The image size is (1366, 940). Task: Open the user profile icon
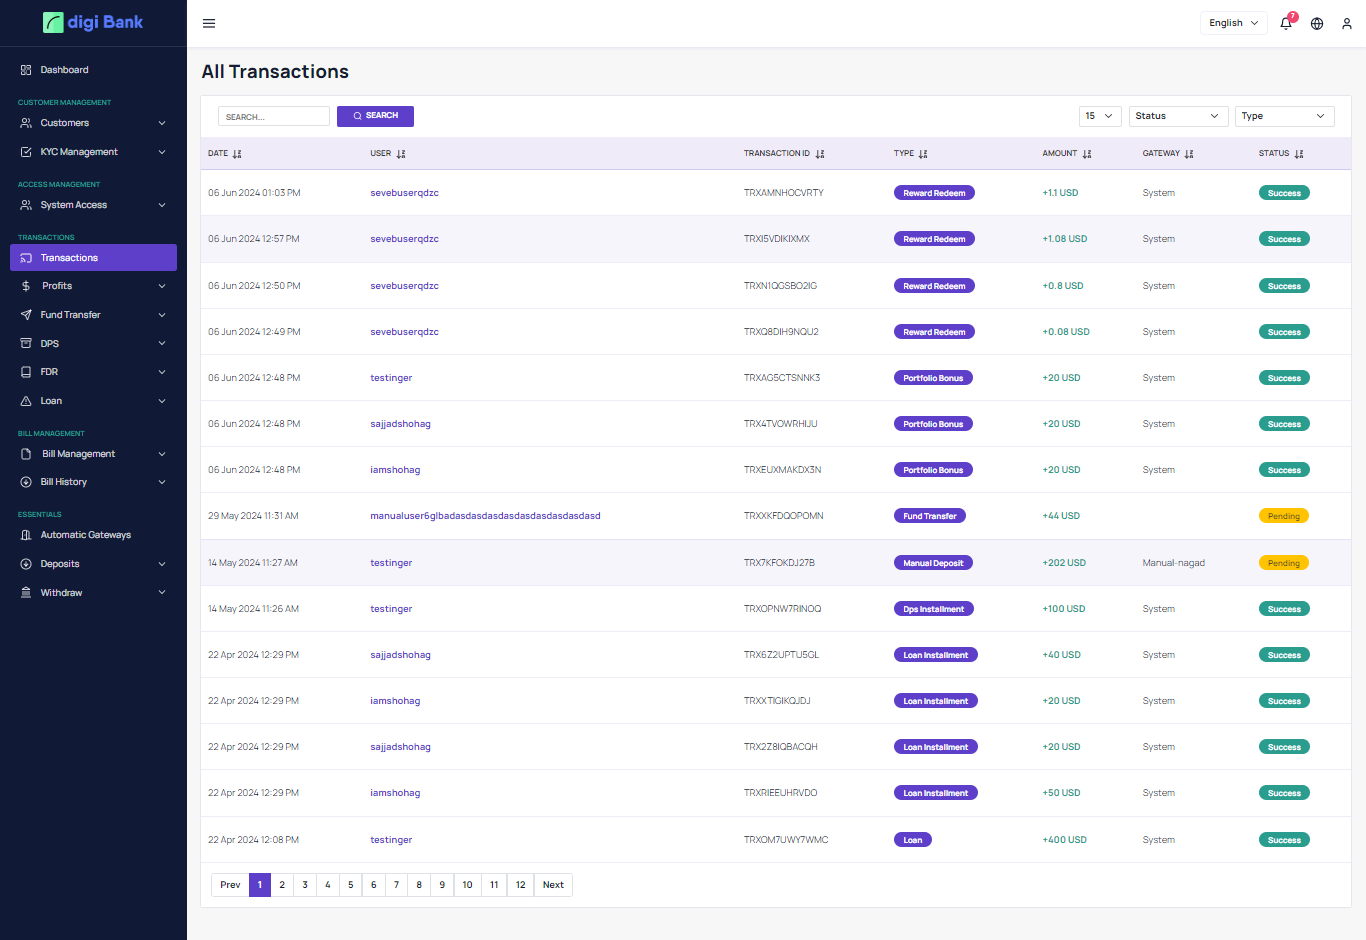(1347, 23)
